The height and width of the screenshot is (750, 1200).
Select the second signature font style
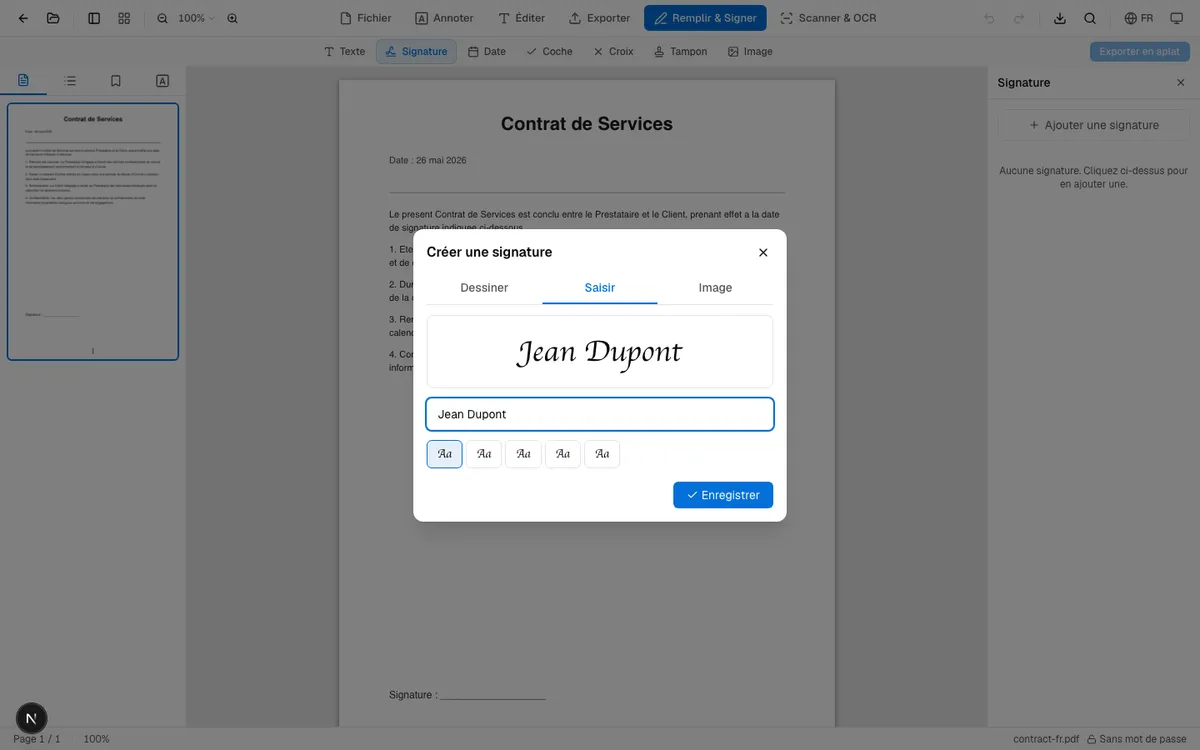[x=484, y=454]
